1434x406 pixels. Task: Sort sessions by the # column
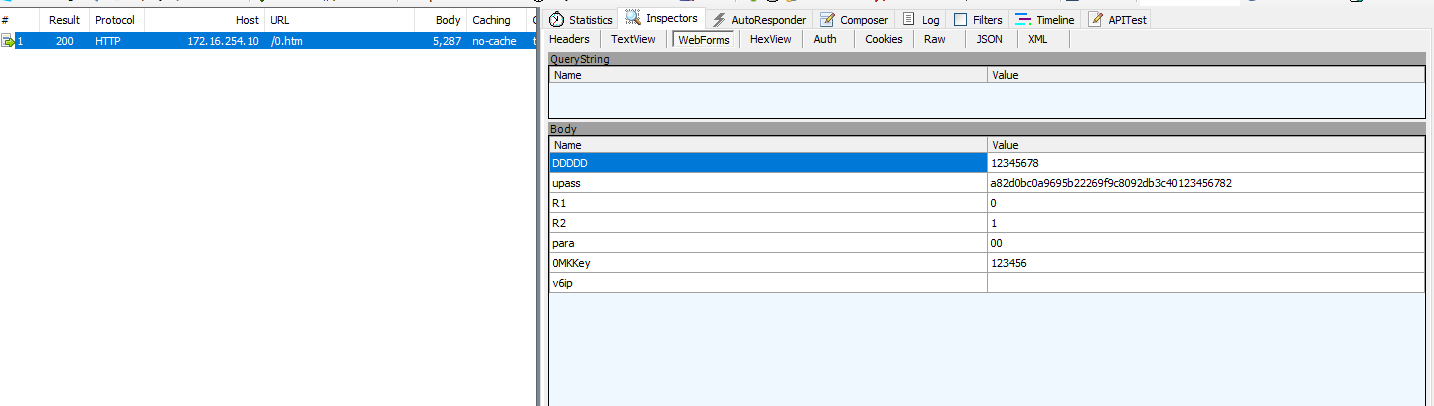pos(20,20)
